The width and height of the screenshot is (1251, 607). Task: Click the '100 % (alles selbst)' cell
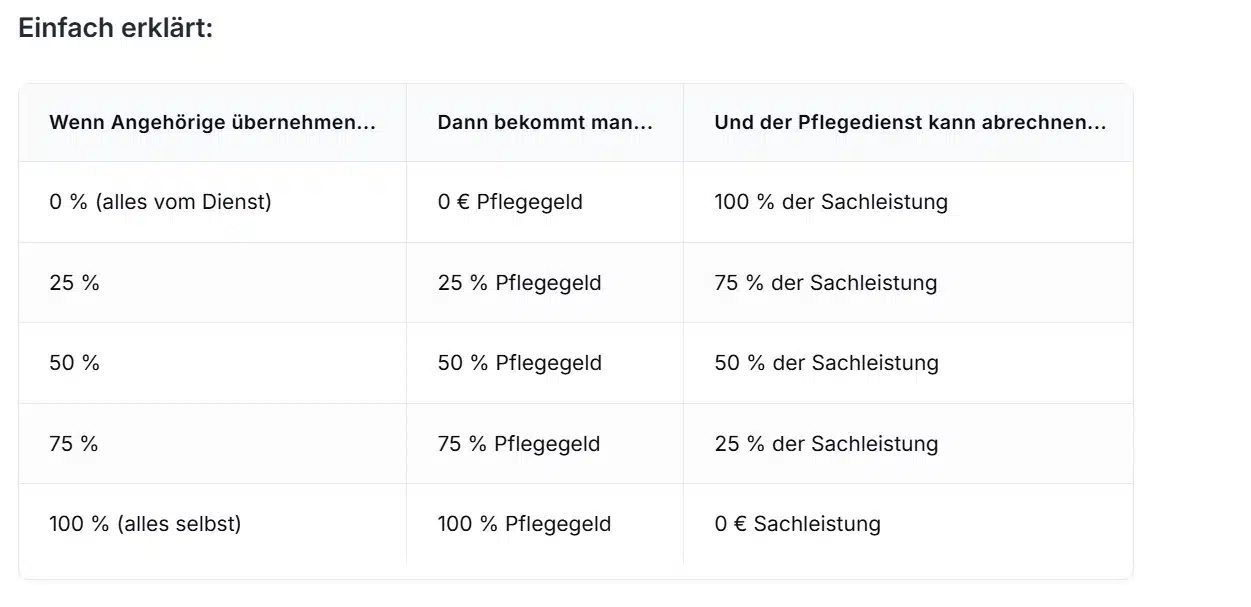[145, 524]
